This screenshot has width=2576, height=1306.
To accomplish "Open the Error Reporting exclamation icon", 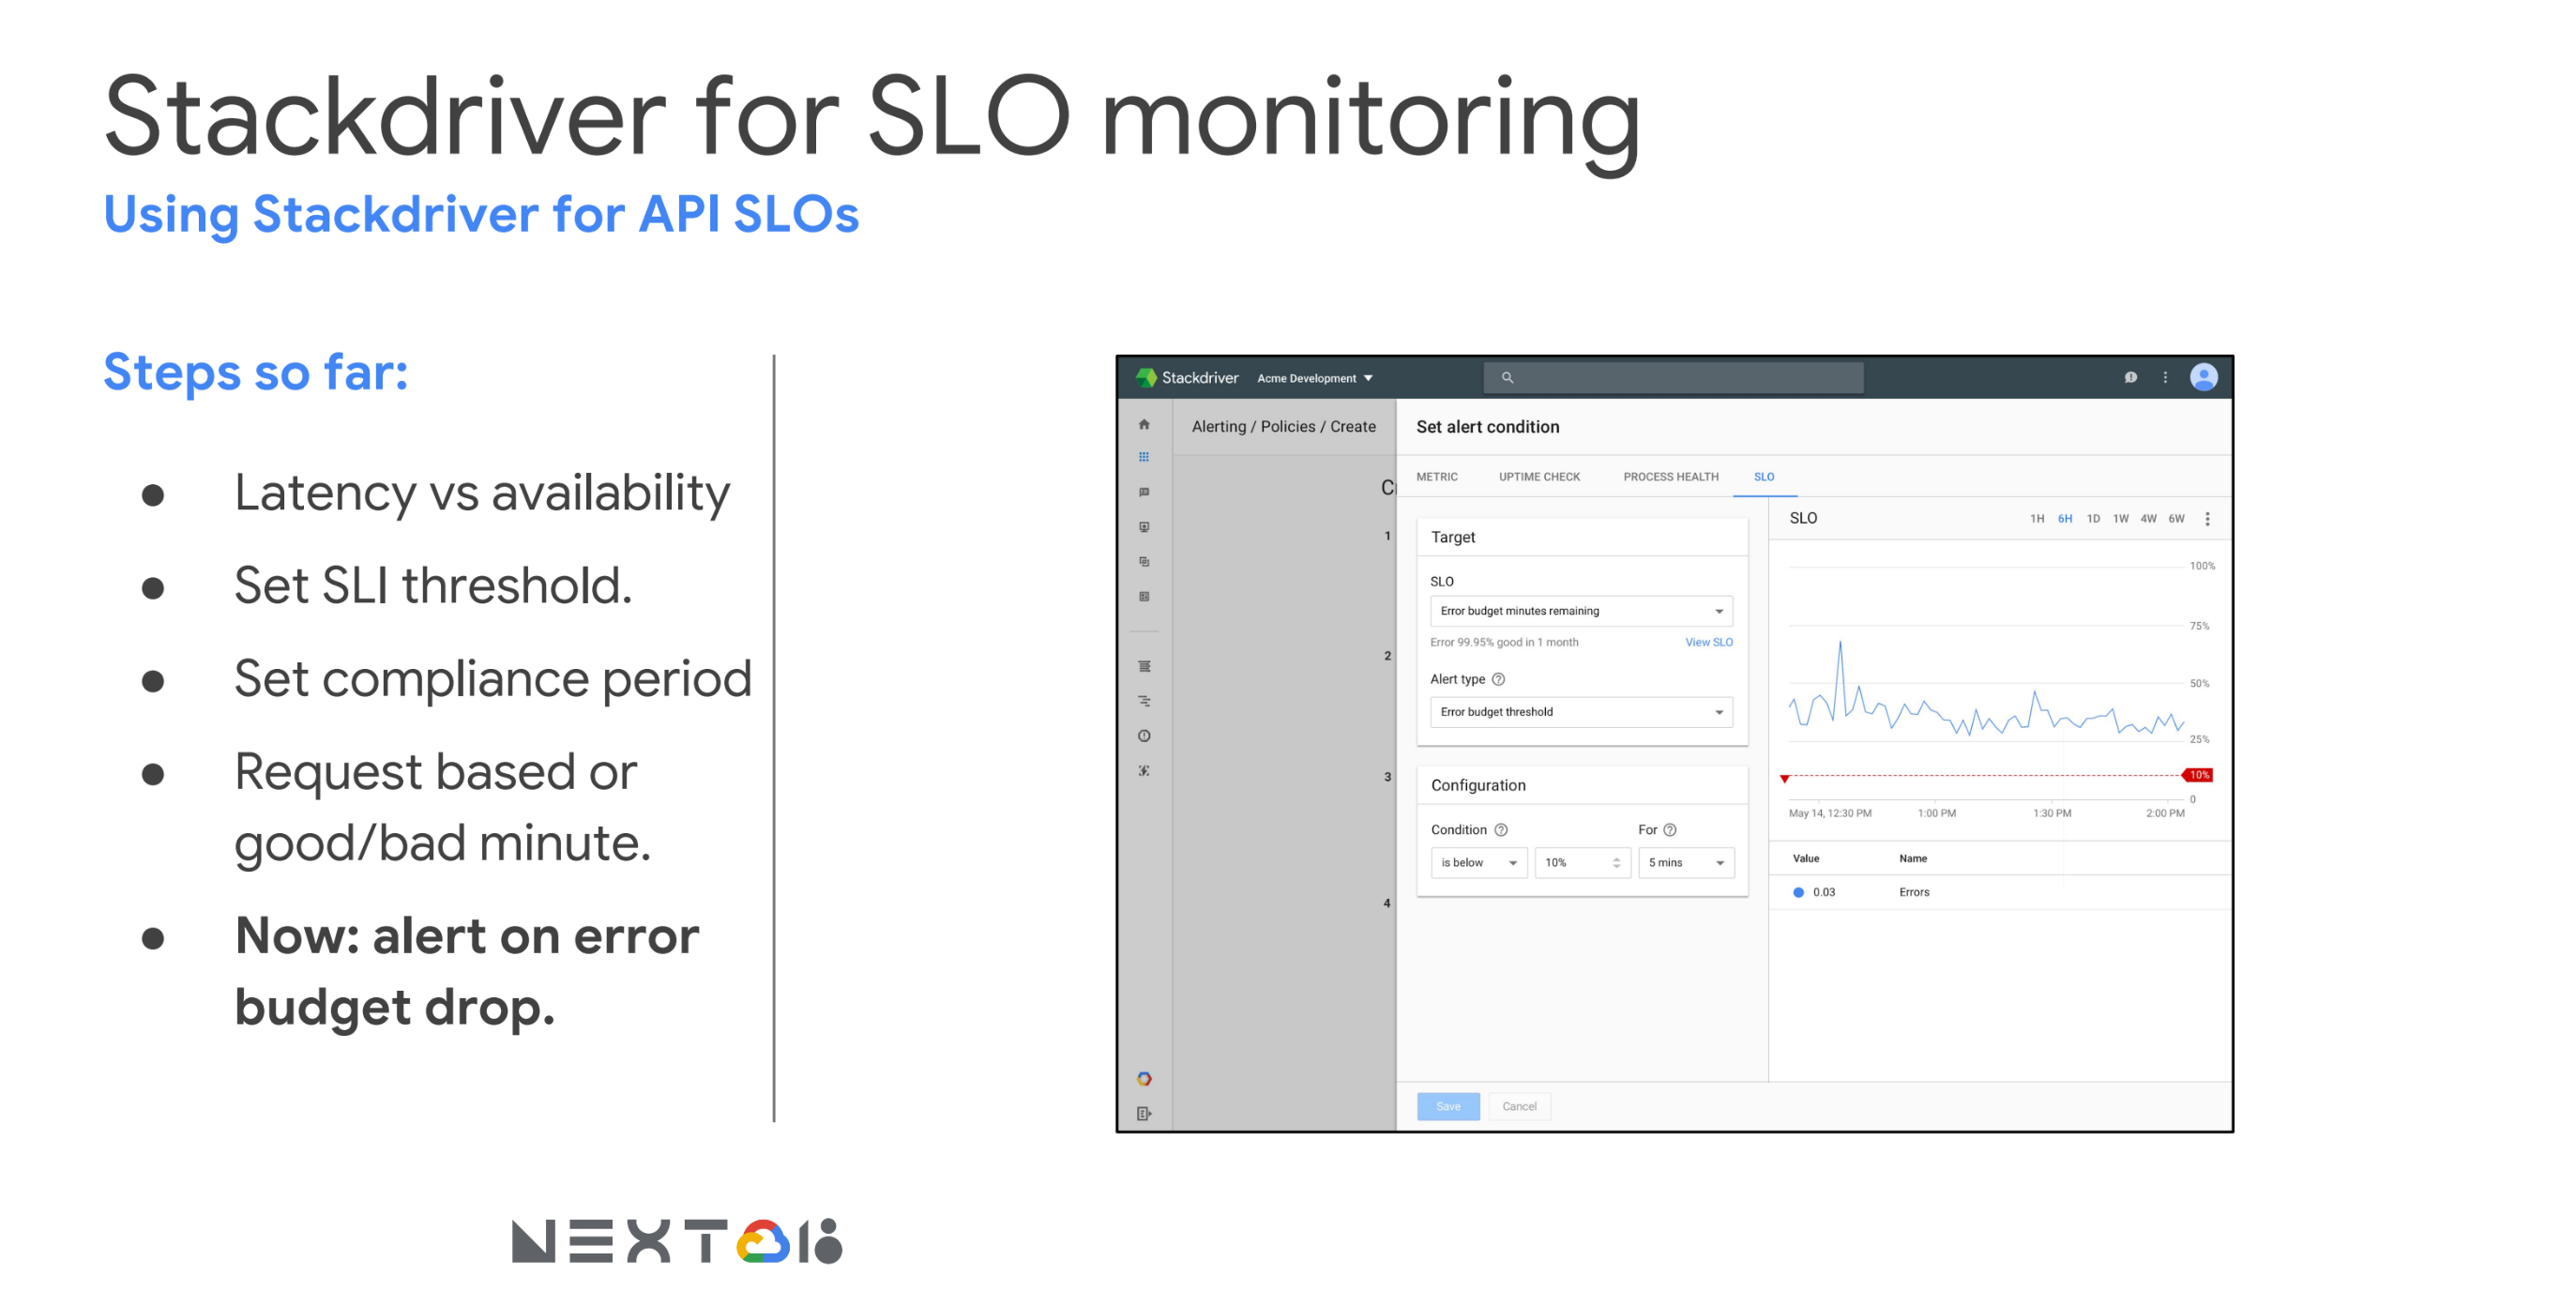I will 1144,736.
